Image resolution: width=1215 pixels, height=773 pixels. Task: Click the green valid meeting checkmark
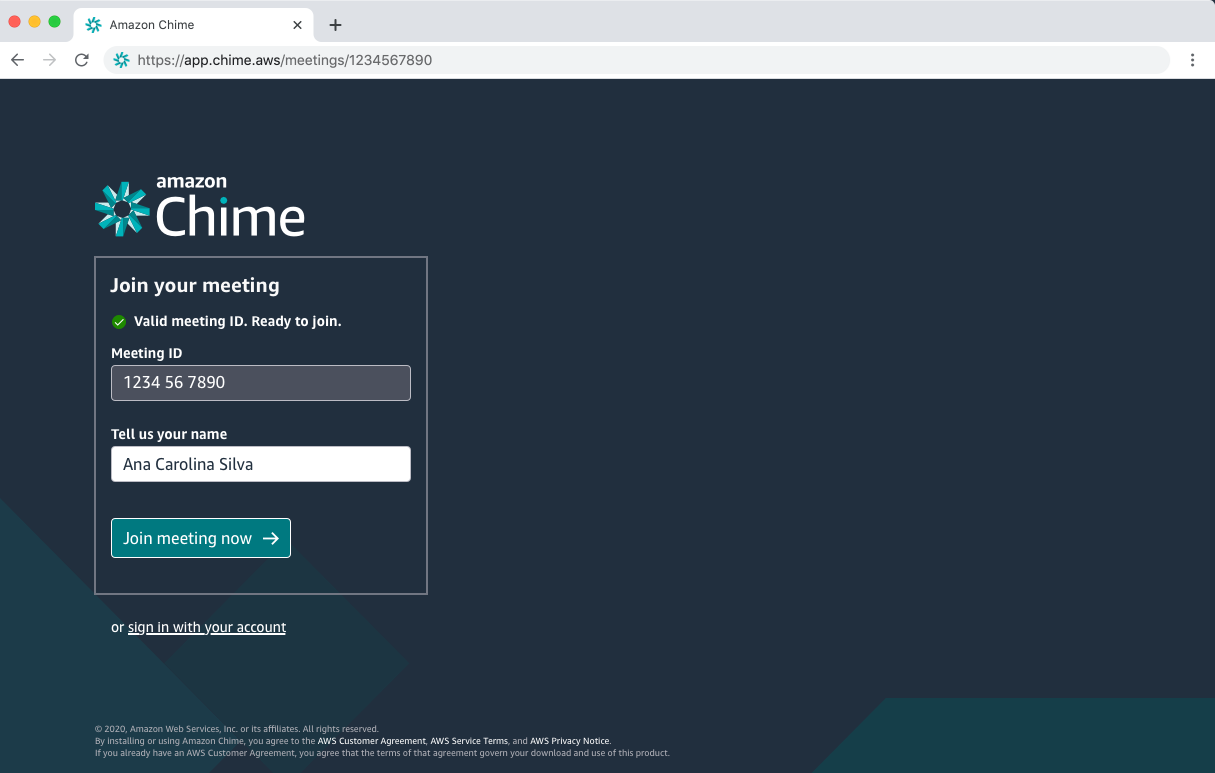[x=119, y=322]
